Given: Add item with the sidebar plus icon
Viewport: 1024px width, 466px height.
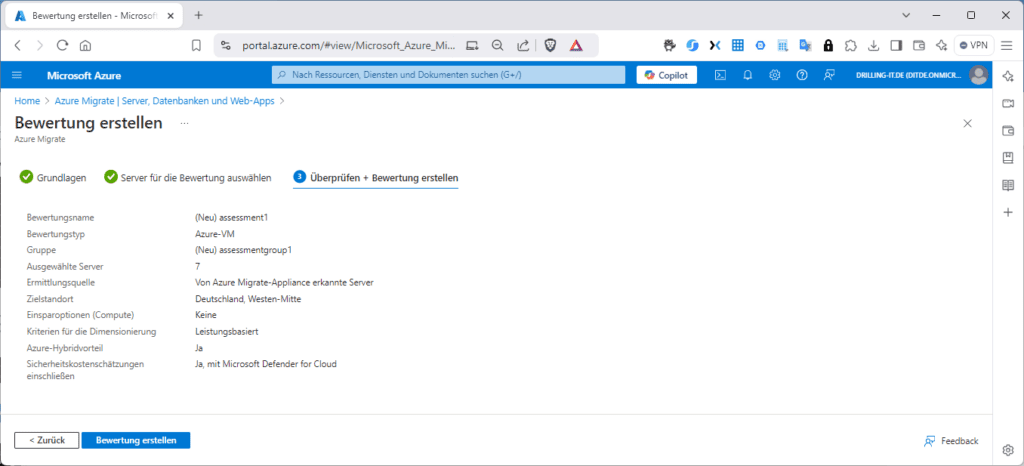Looking at the screenshot, I should [x=1008, y=212].
